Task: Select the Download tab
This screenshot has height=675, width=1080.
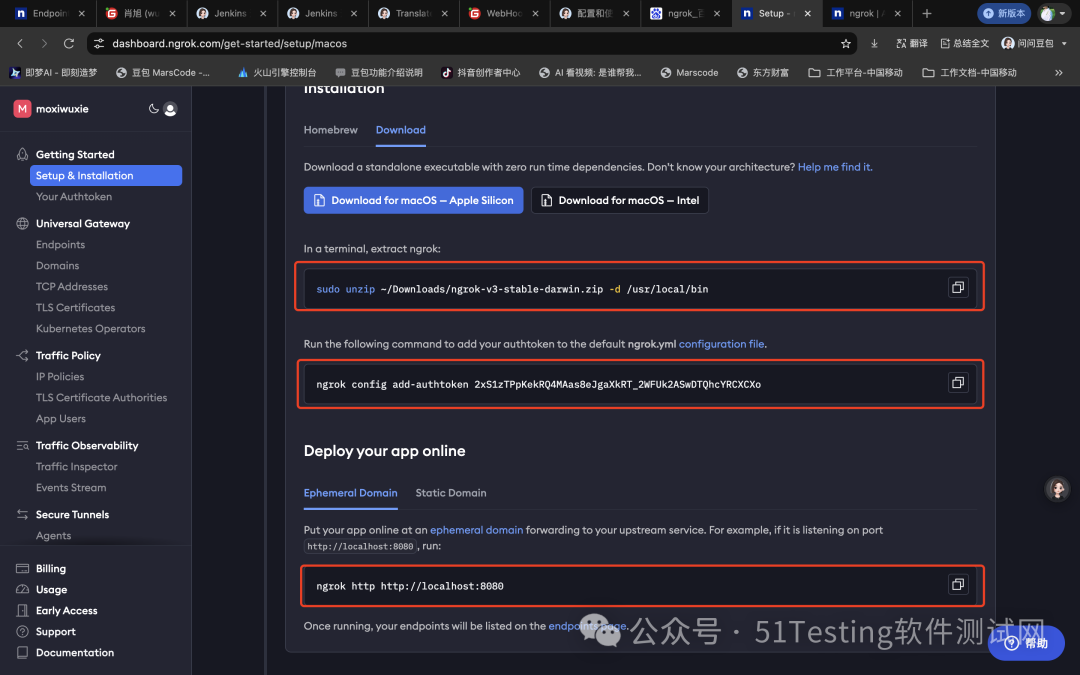Action: [x=400, y=129]
